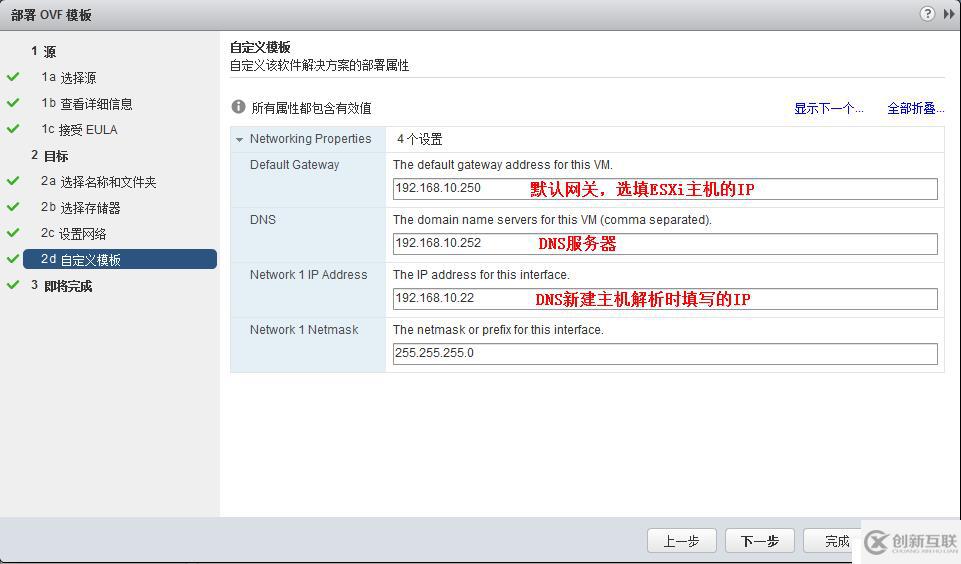Click the double-arrow expand icon in title bar

tap(949, 14)
